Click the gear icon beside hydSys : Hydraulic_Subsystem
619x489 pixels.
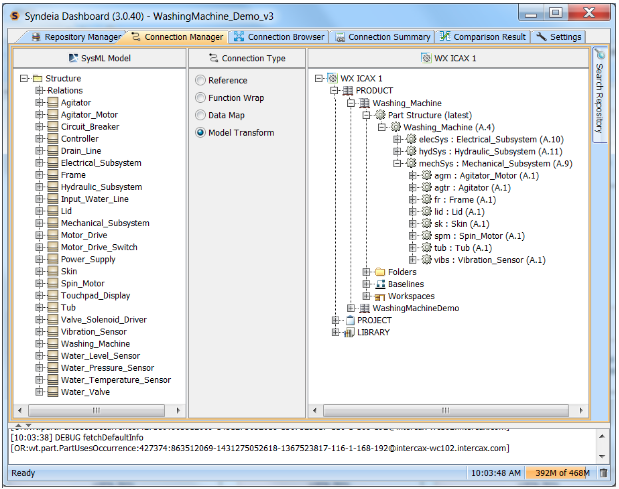411,151
